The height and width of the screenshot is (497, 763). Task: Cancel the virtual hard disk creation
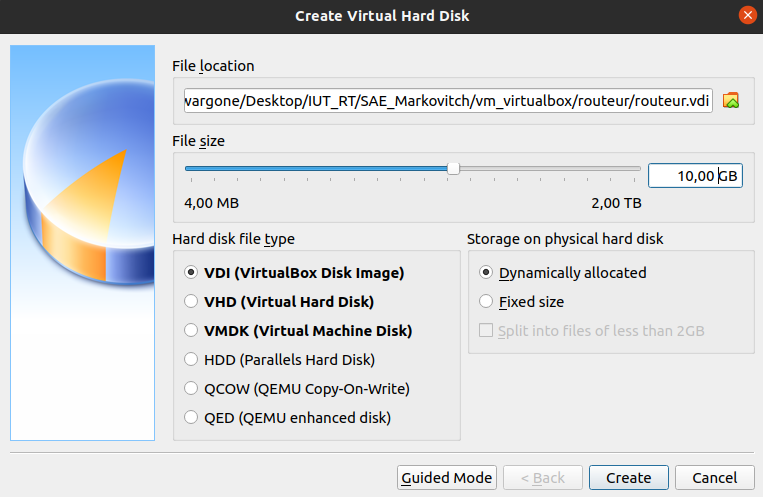(714, 478)
